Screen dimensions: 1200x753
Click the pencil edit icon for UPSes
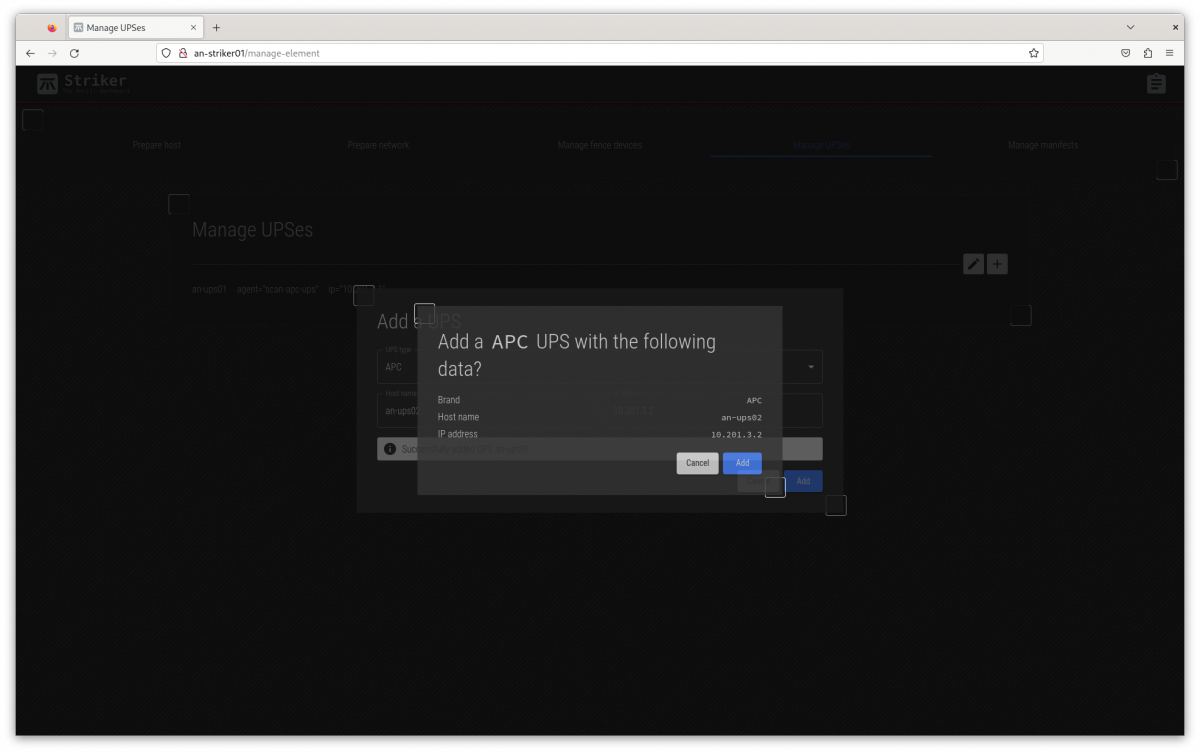click(x=973, y=264)
